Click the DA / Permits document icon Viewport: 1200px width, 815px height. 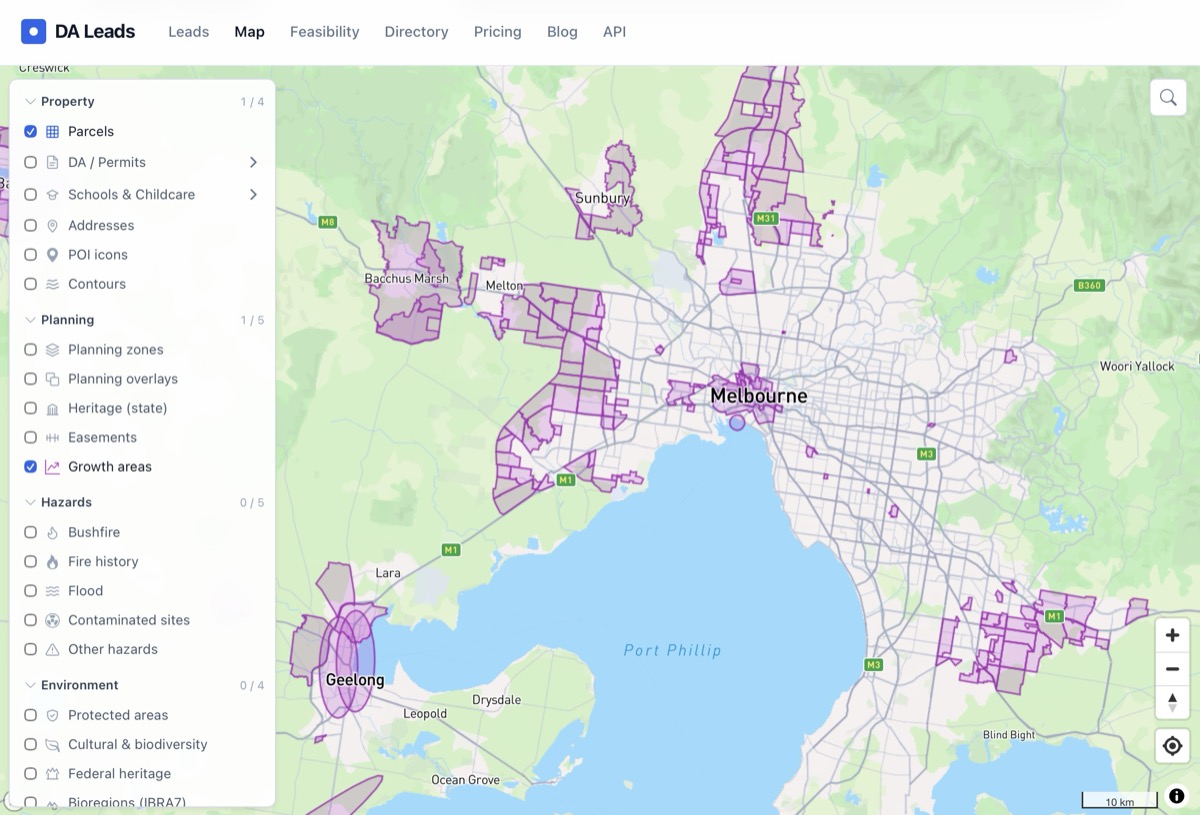pos(53,162)
